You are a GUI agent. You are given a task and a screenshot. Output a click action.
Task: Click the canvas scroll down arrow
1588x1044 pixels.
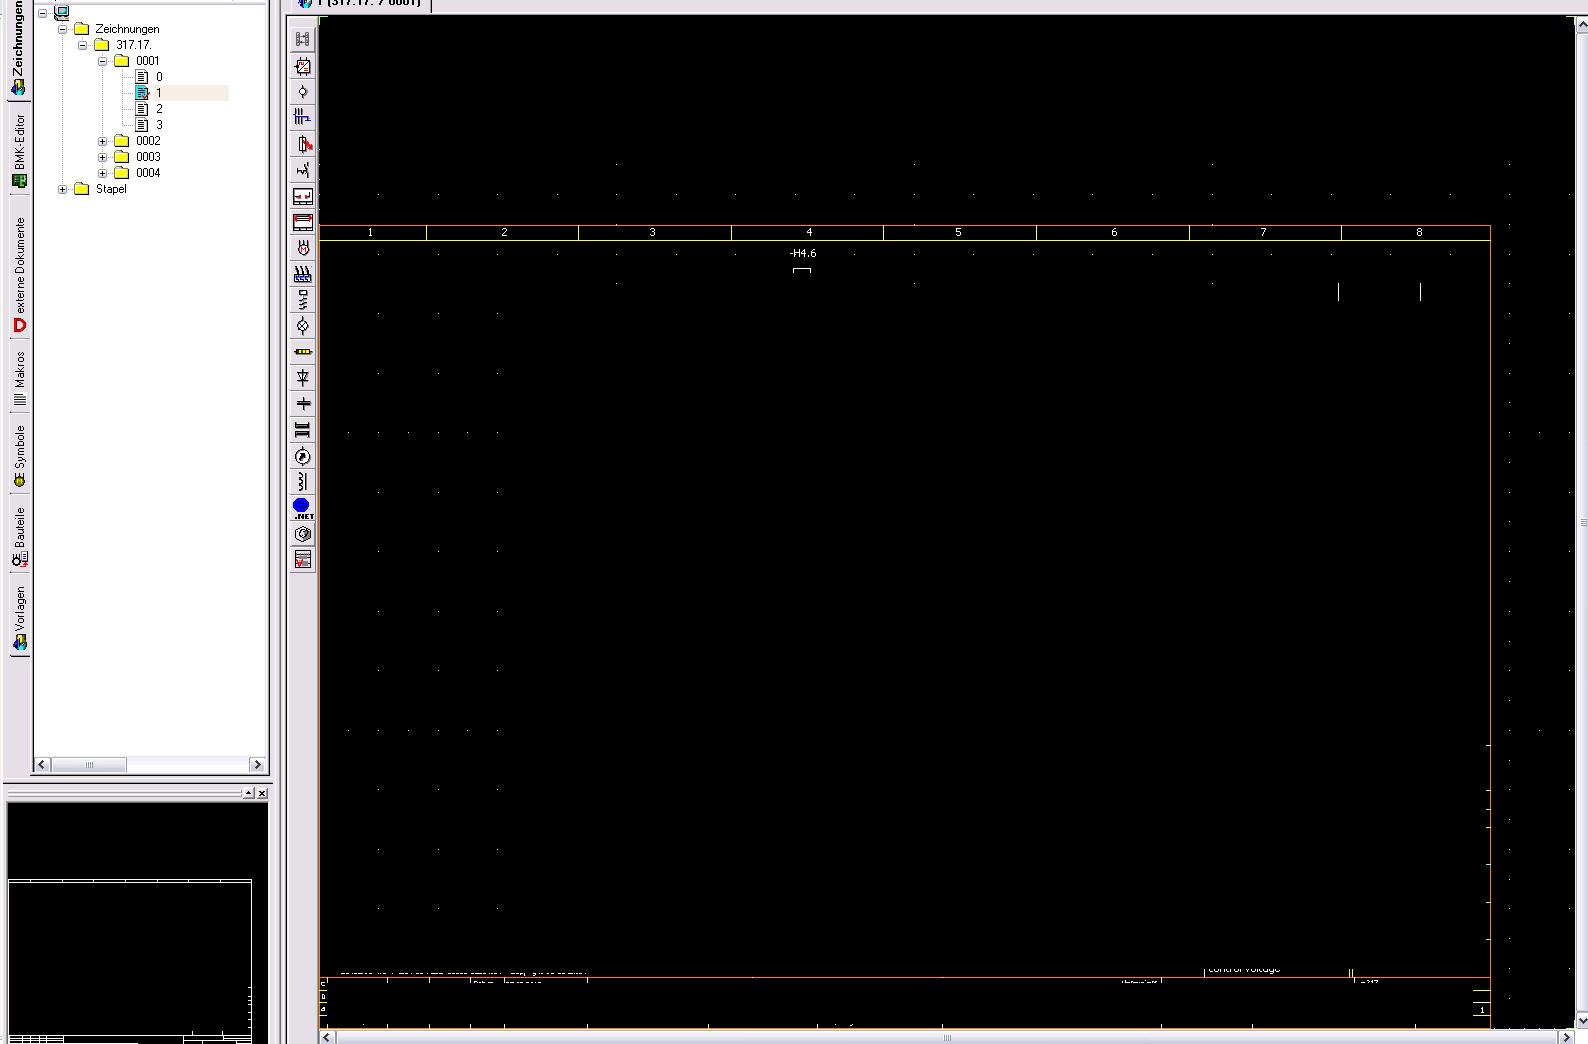click(x=1581, y=1020)
